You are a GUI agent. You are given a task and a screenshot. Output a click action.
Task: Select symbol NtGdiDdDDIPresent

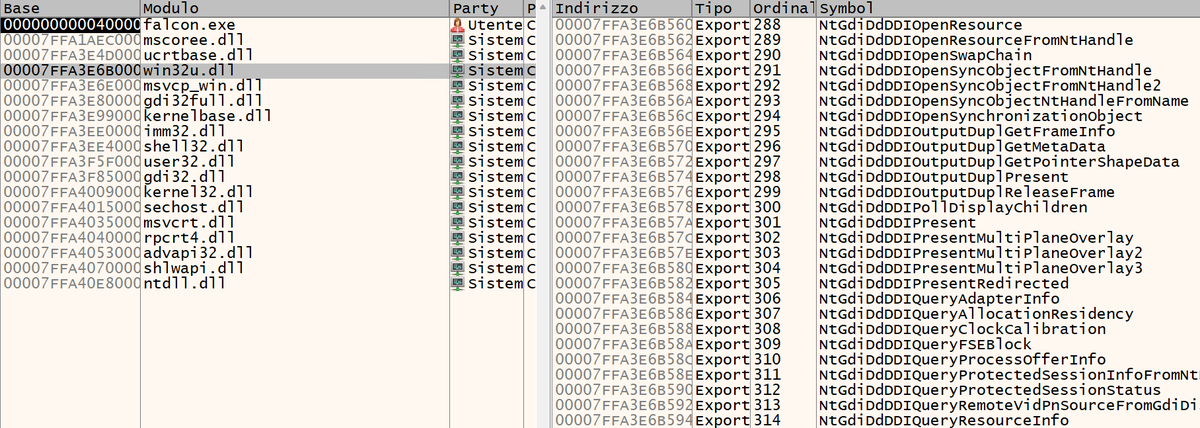[x=898, y=222]
